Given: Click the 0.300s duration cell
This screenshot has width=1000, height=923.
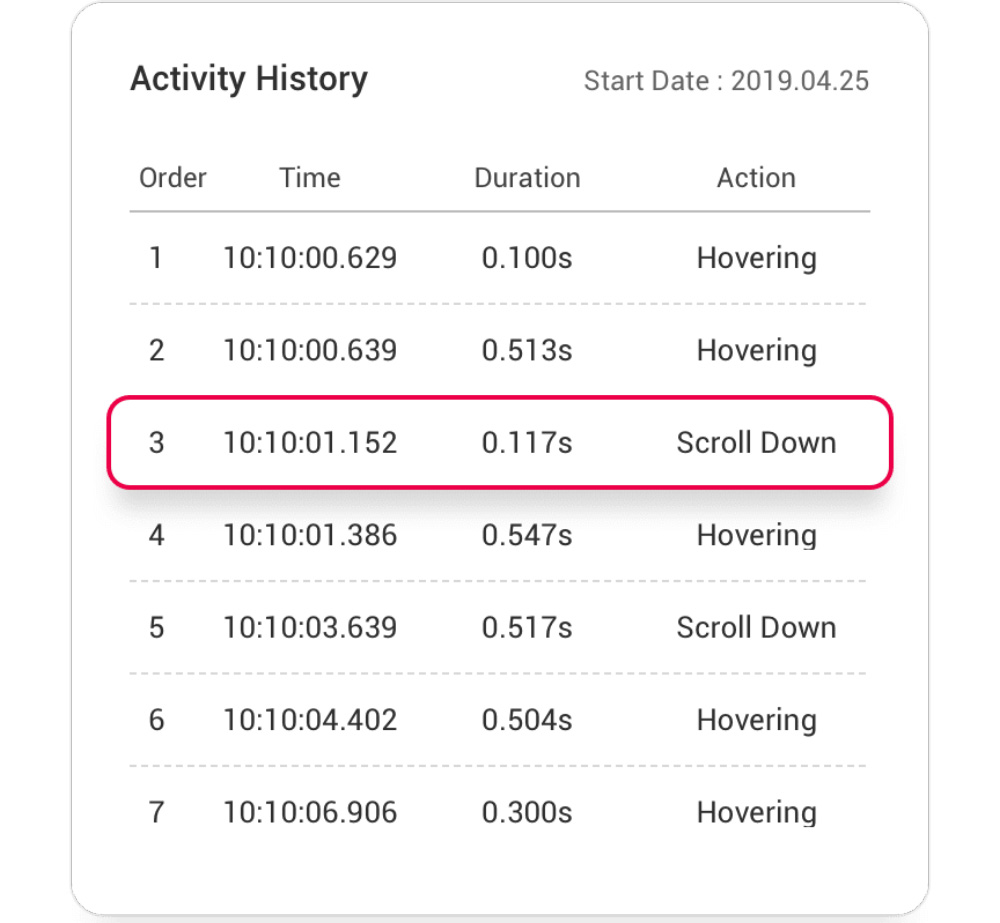Looking at the screenshot, I should click(x=527, y=811).
